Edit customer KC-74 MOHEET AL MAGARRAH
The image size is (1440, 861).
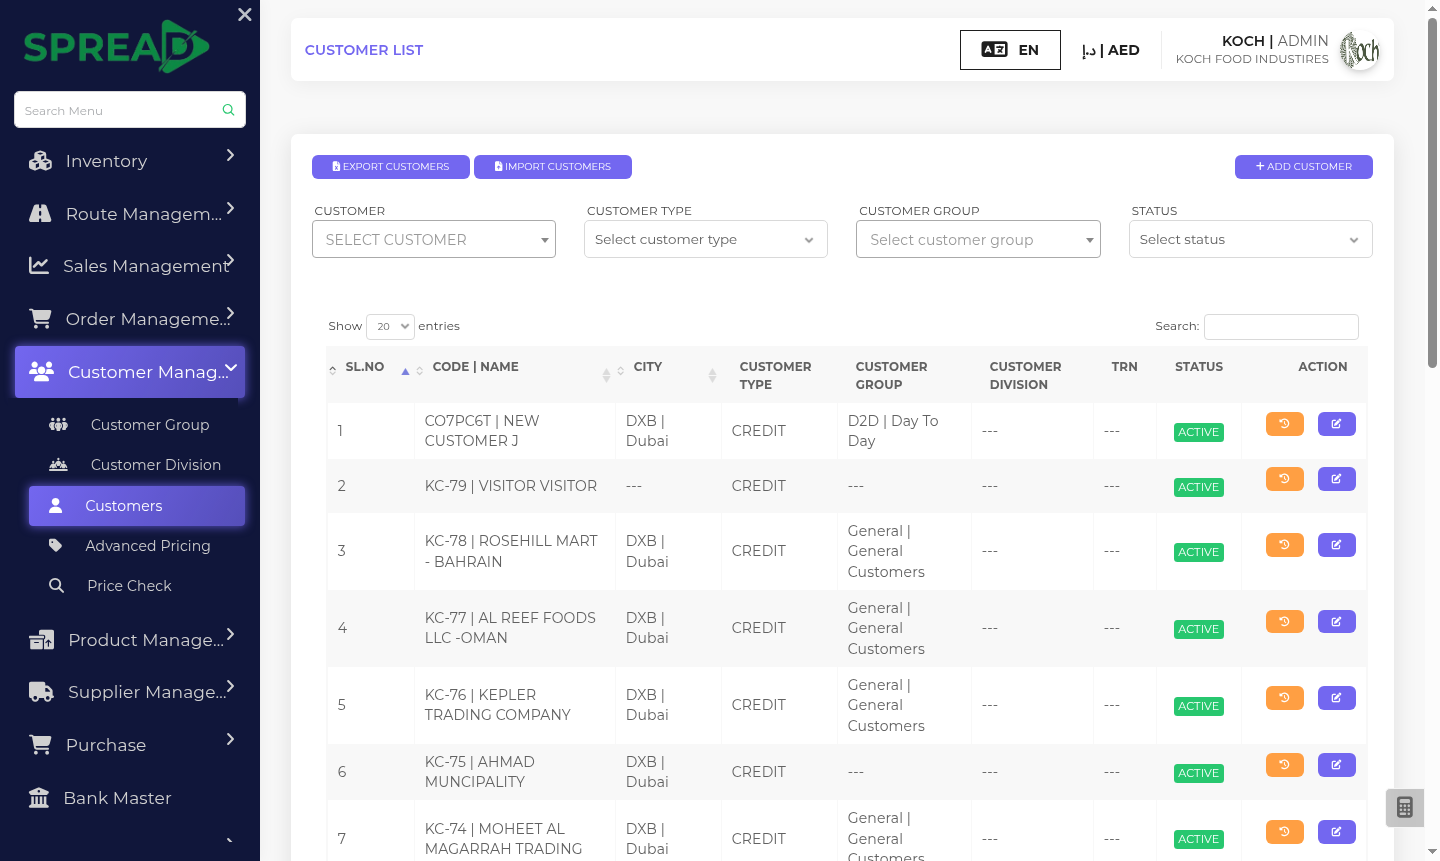1337,832
